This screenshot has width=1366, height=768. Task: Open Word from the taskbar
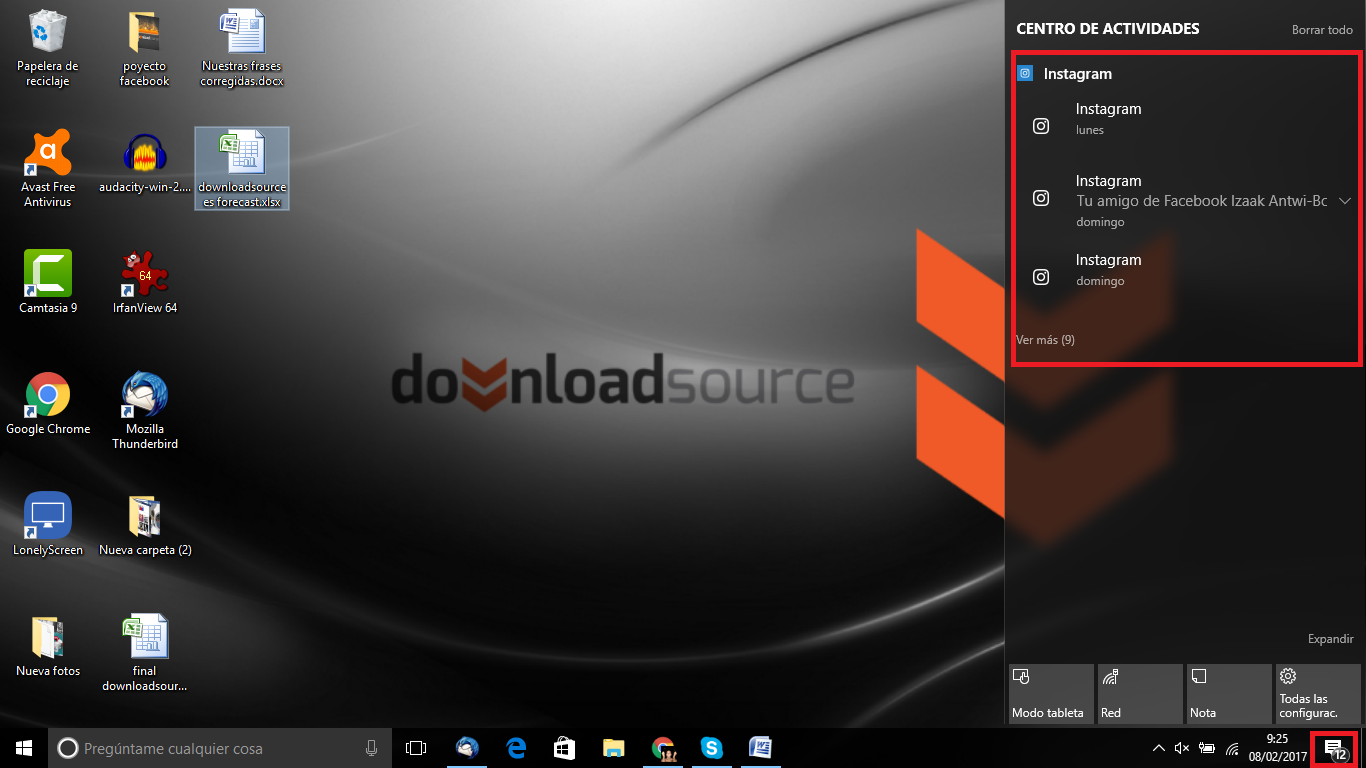[x=761, y=748]
